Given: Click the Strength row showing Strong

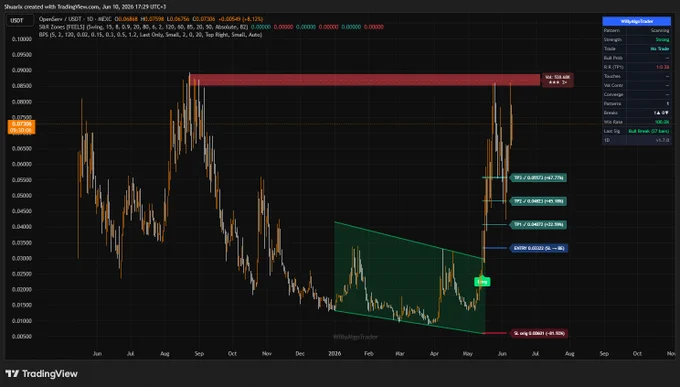Looking at the screenshot, I should 636,39.
